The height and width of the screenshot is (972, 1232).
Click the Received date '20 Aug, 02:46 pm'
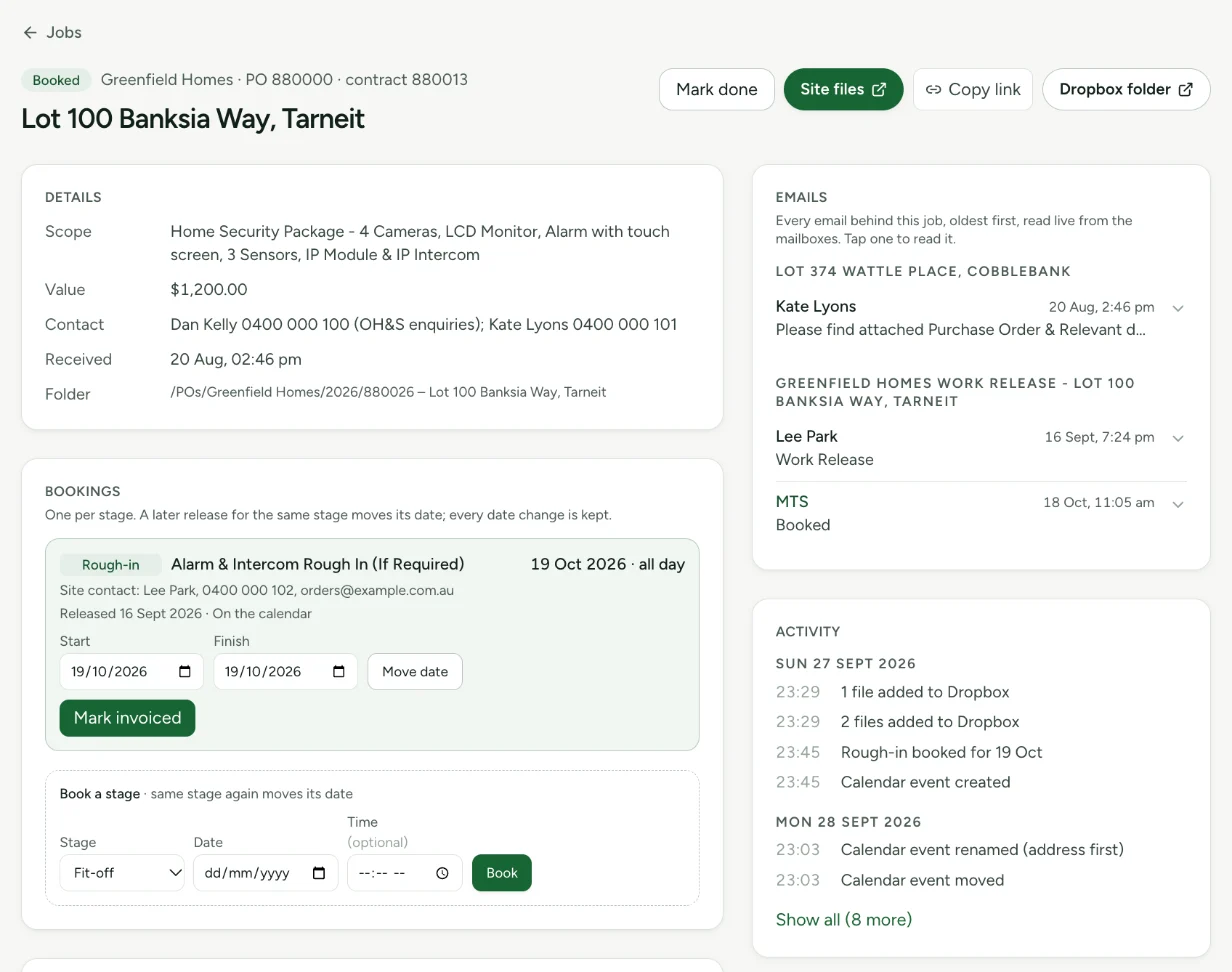coord(236,360)
